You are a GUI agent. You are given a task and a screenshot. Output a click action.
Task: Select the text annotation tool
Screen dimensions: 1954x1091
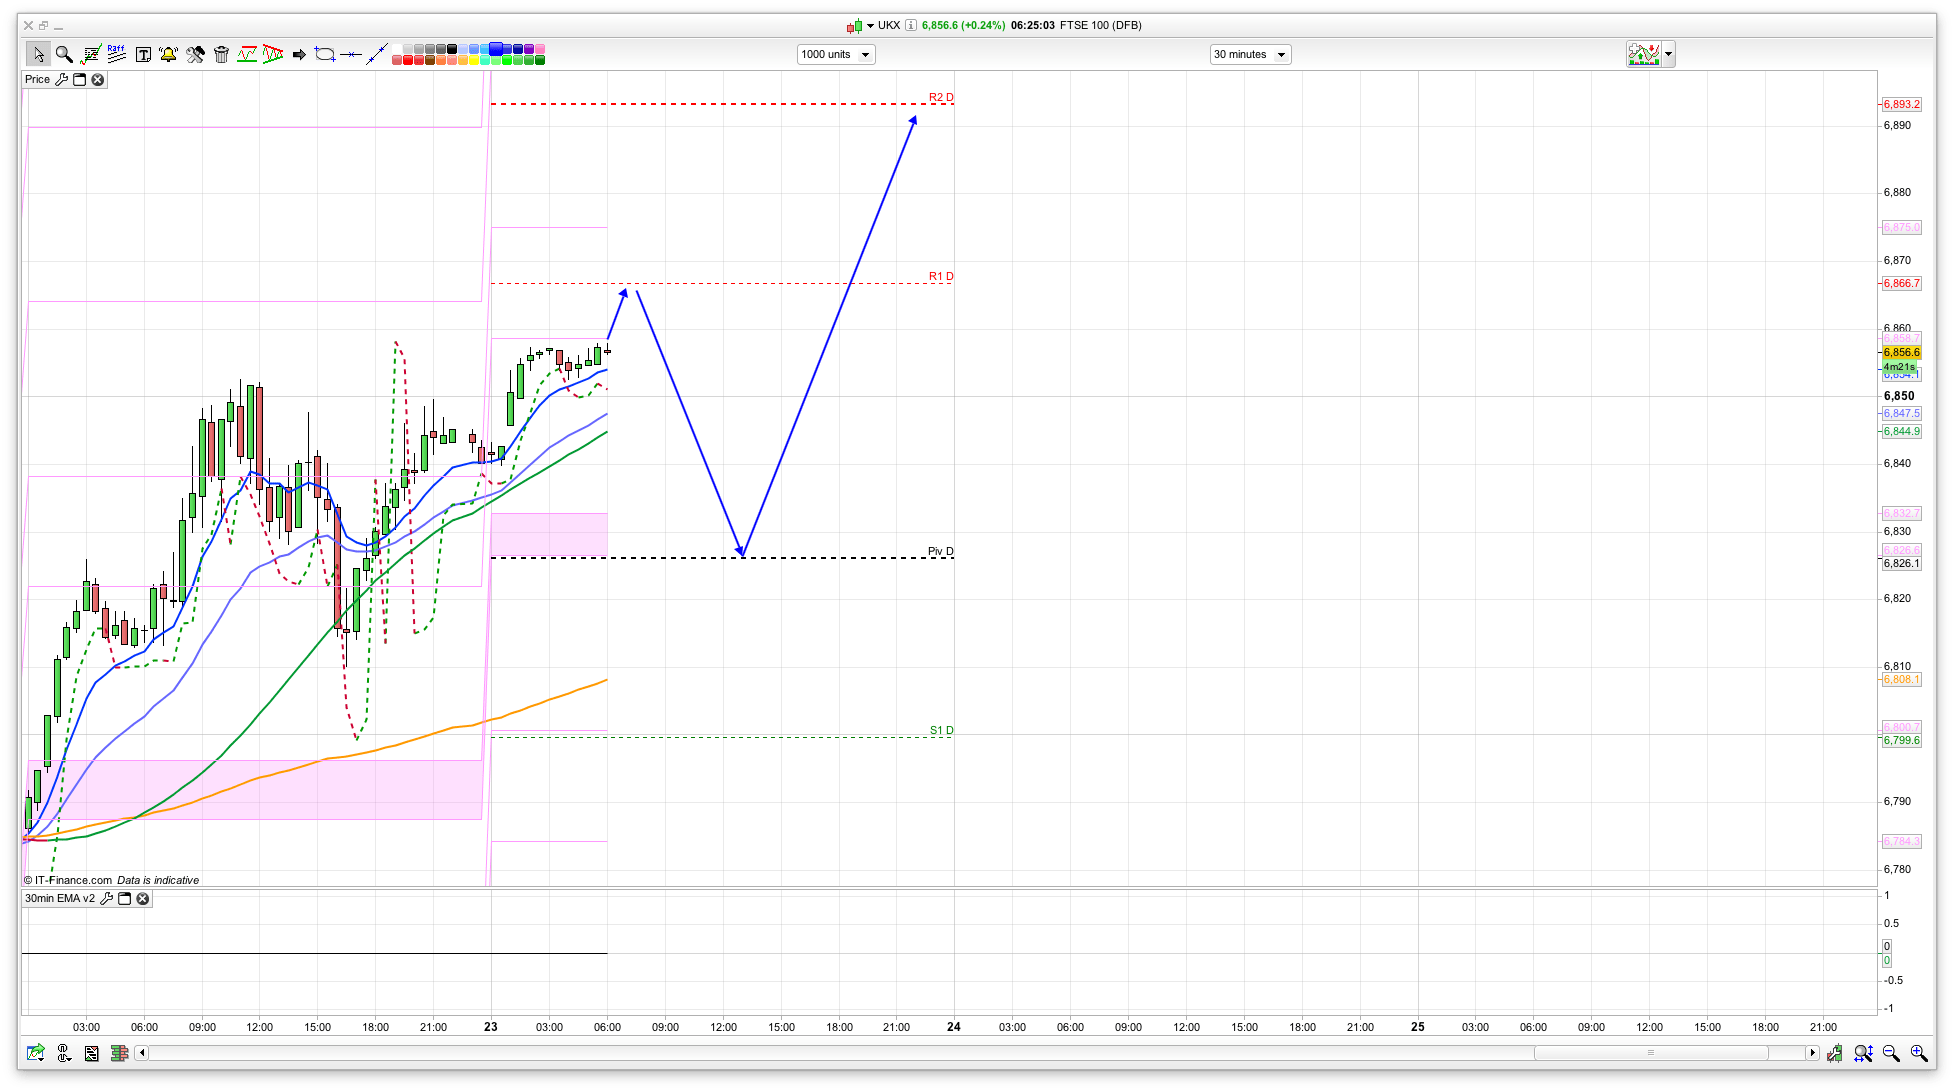(143, 55)
